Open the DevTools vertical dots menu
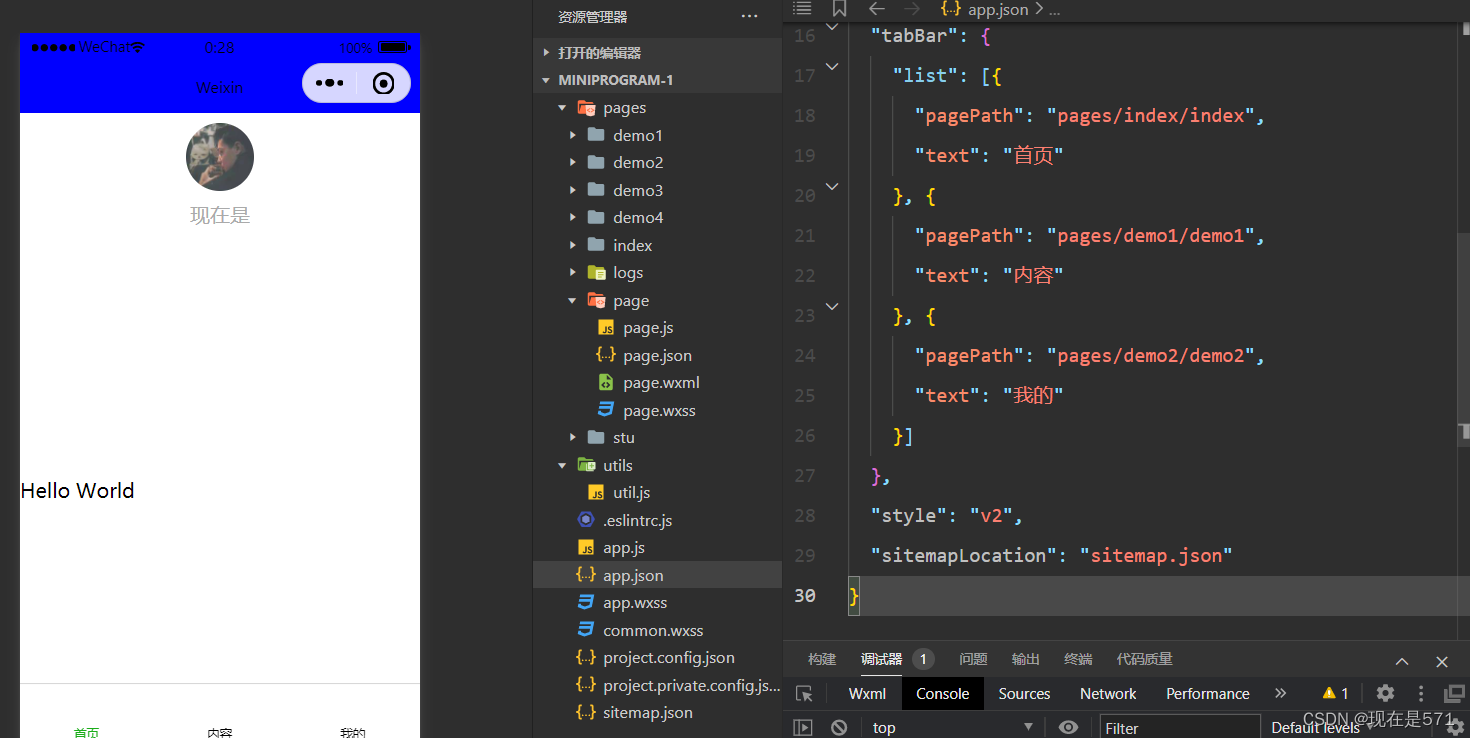This screenshot has height=738, width=1470. pos(1420,693)
